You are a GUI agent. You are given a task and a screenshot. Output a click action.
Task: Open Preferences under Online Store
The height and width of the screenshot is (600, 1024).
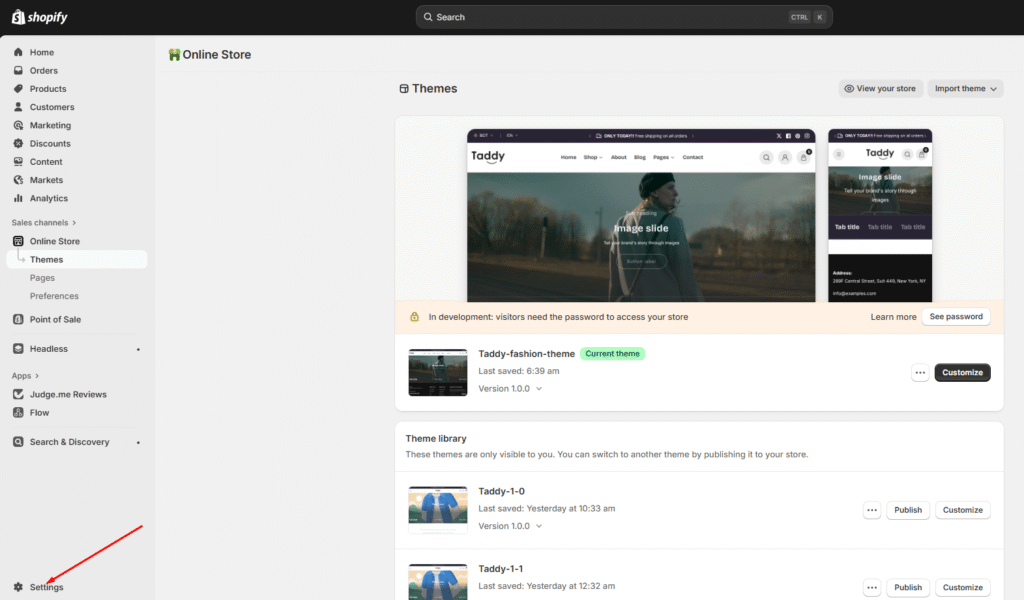[54, 296]
